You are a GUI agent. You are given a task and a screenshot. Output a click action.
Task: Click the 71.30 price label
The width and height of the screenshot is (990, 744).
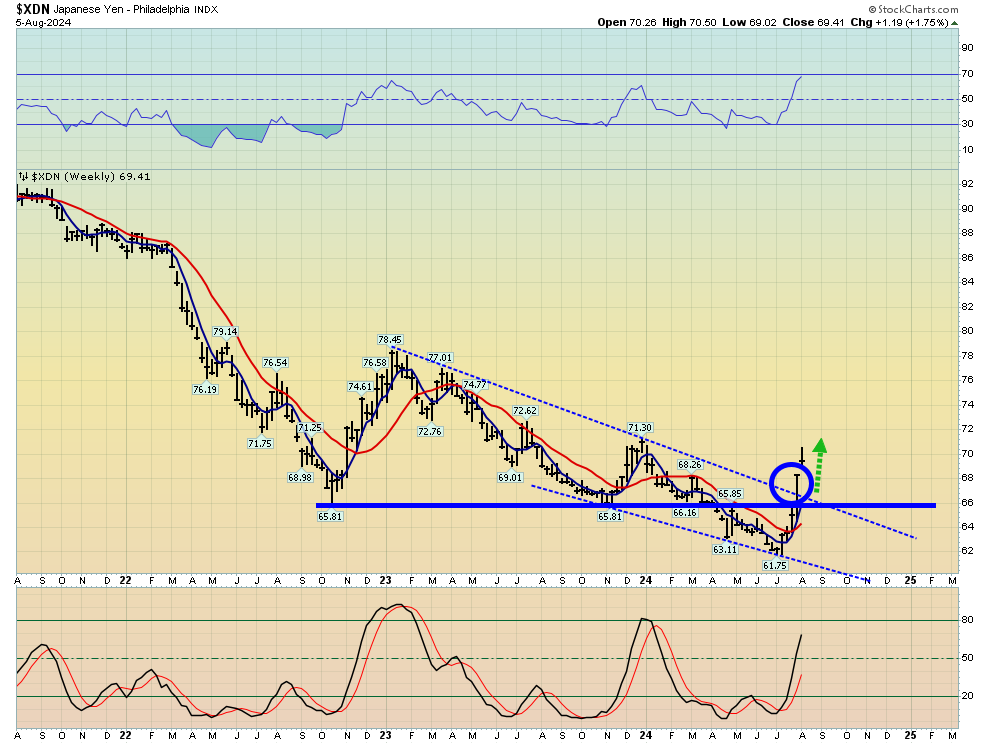click(x=640, y=428)
